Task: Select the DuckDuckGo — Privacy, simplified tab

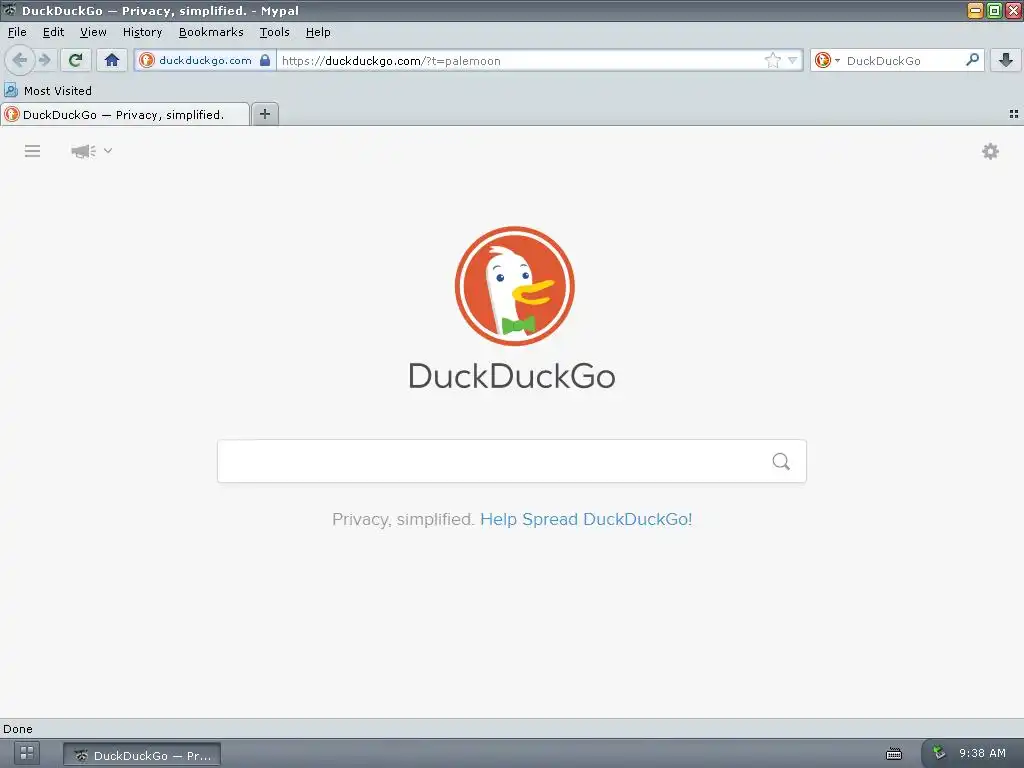Action: point(125,114)
